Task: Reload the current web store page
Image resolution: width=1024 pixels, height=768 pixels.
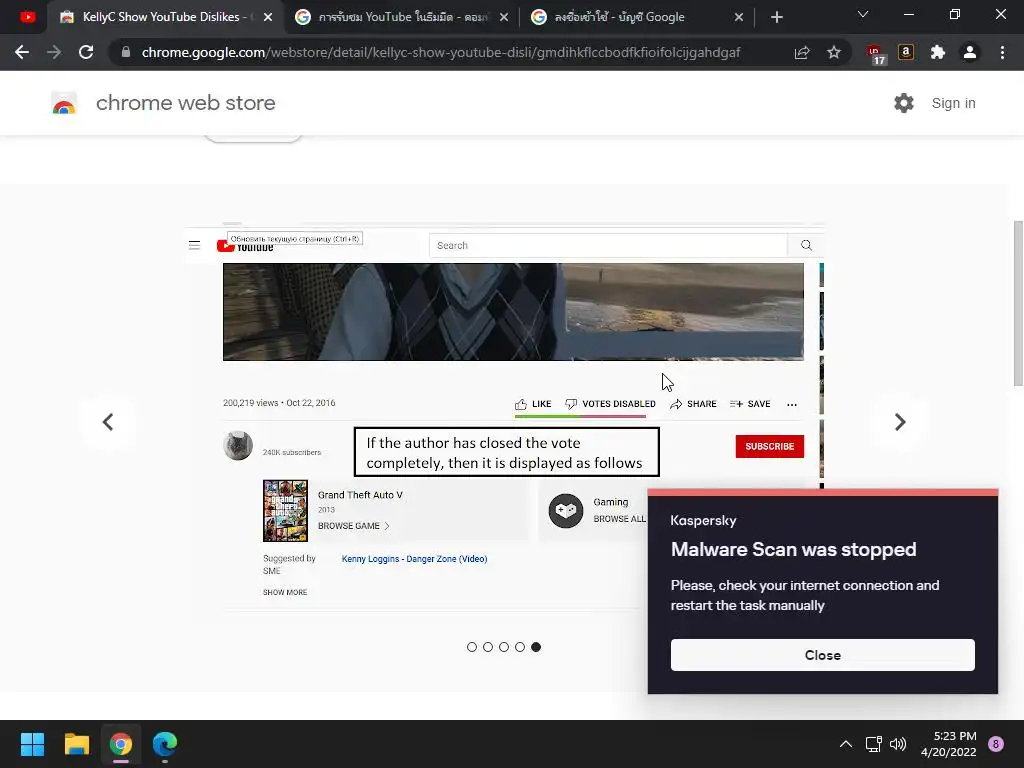Action: [86, 52]
